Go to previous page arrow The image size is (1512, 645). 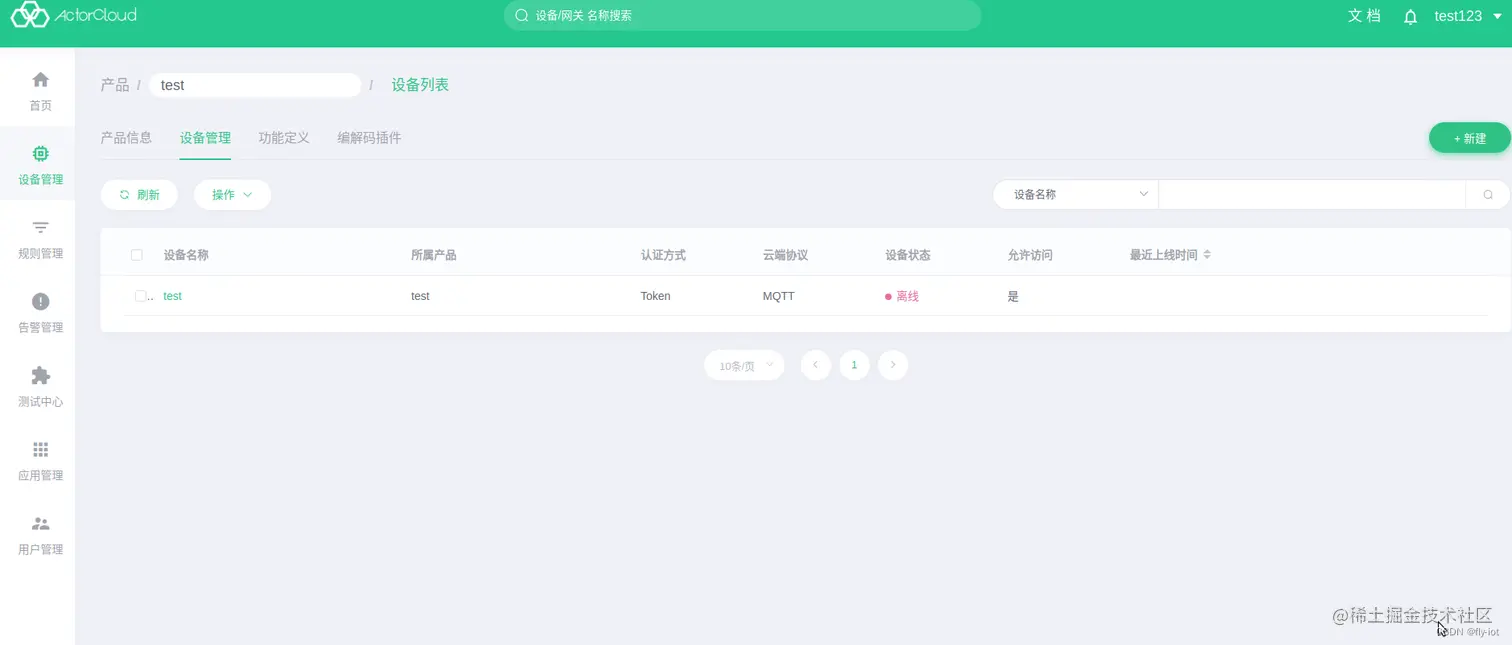[815, 365]
